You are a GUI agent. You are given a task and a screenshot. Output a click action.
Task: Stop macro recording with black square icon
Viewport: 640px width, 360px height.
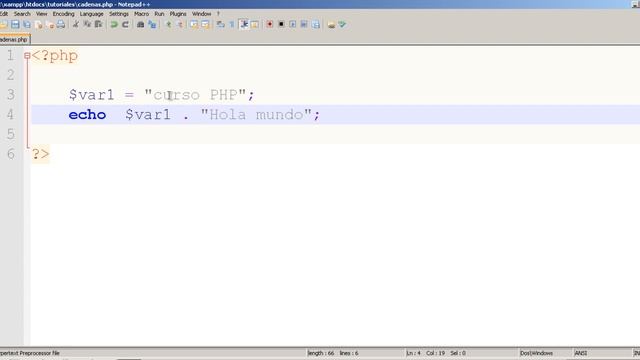click(x=281, y=24)
